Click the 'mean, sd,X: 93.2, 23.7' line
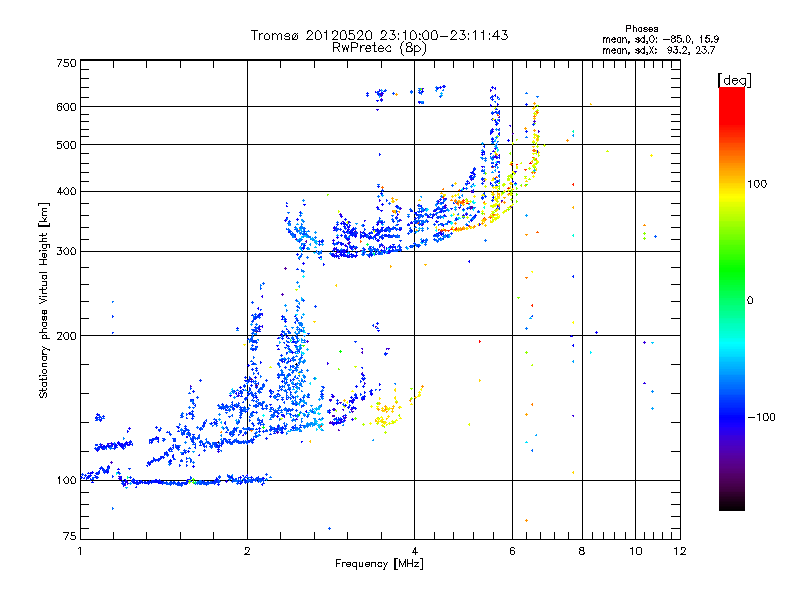This screenshot has width=800, height=600. (x=659, y=50)
